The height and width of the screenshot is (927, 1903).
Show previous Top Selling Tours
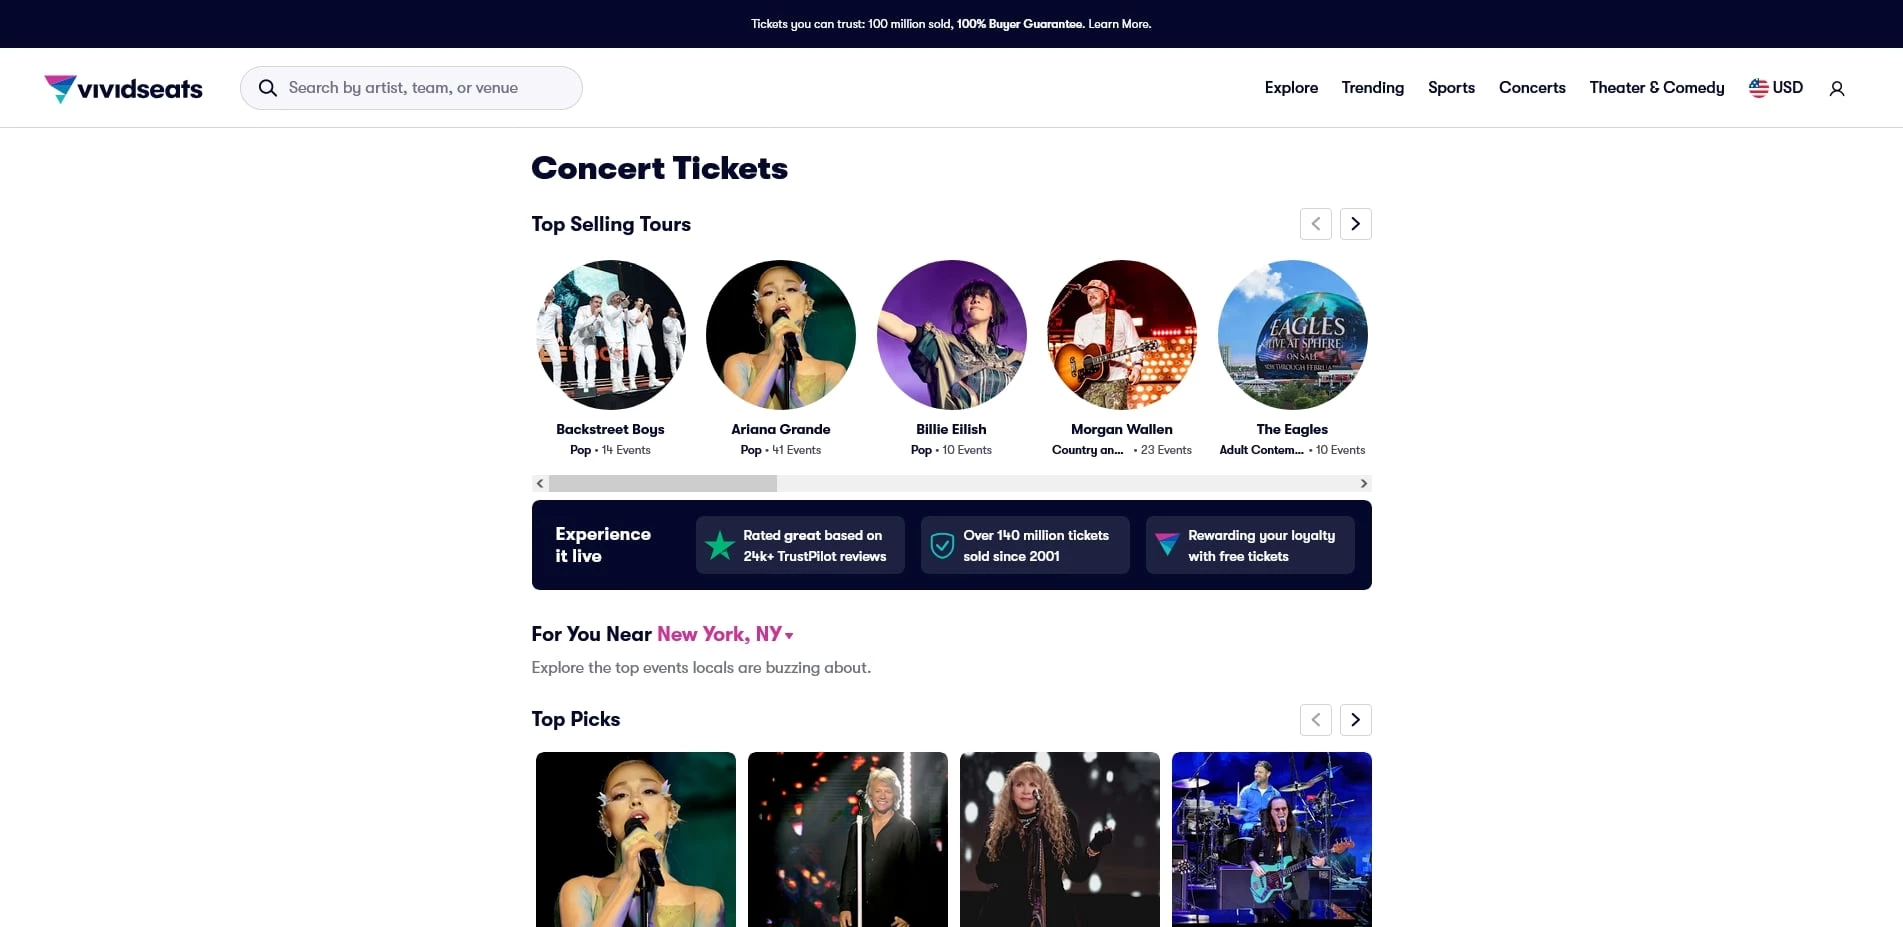point(1315,224)
